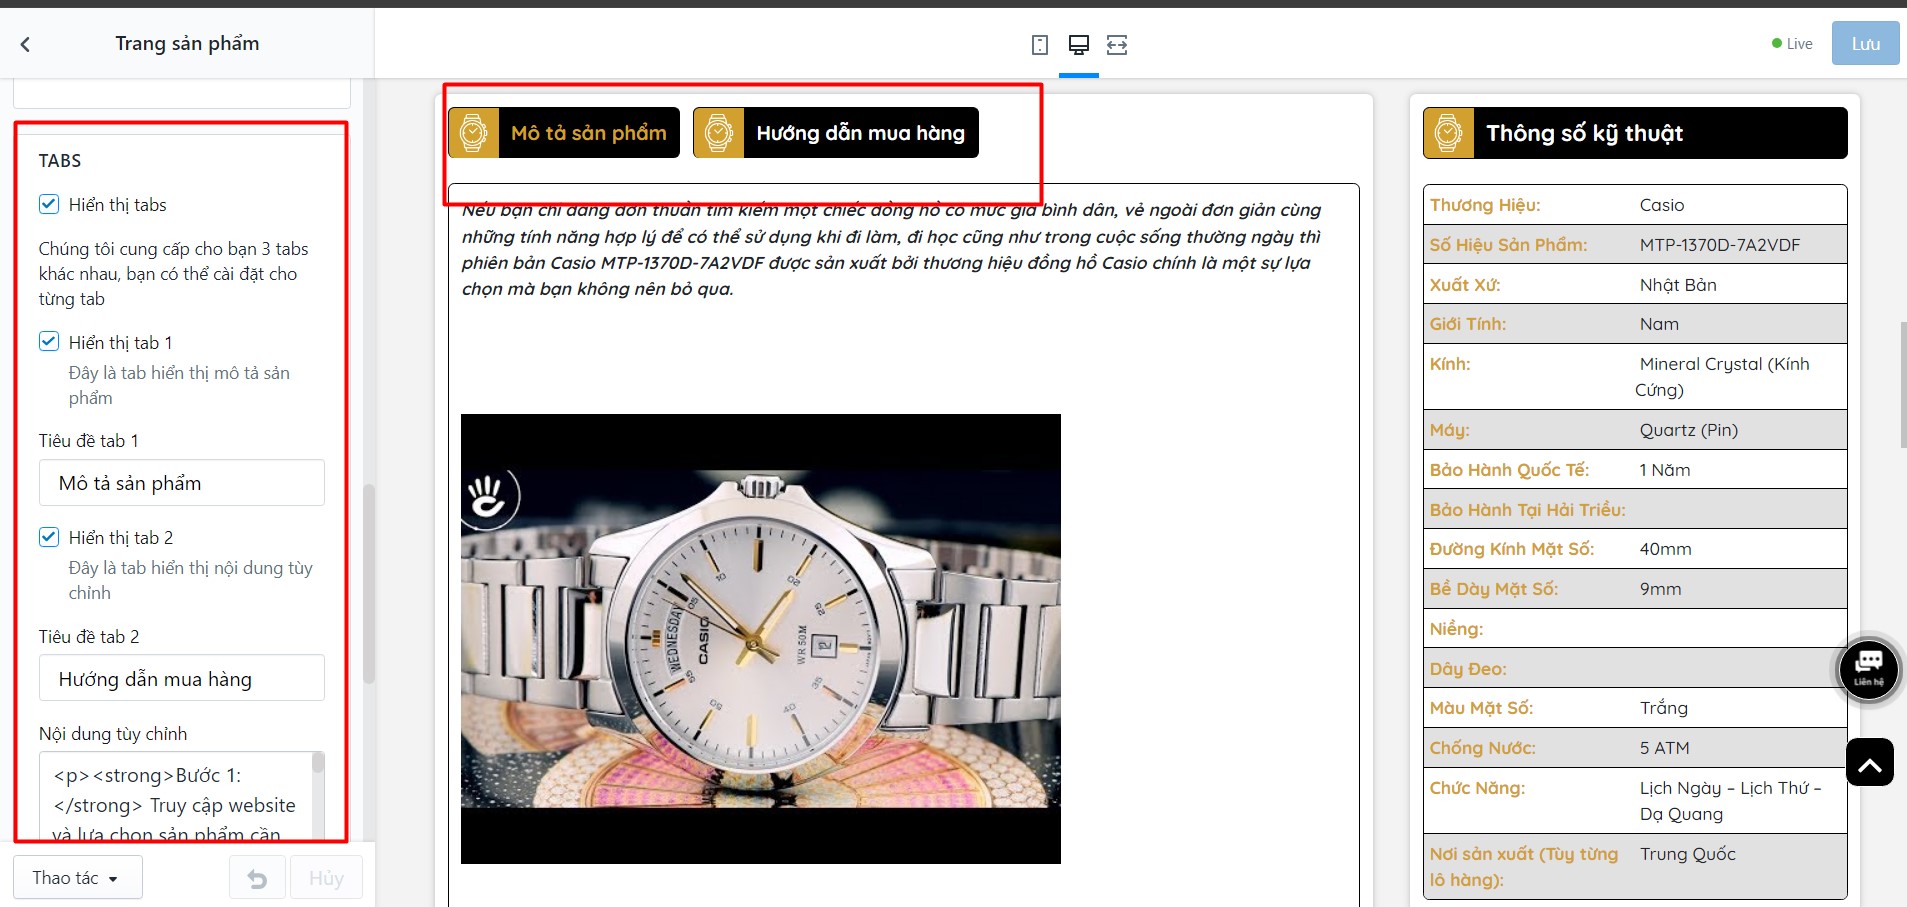Click the Bảo Hành Tại Hải Triều label
This screenshot has height=907, width=1907.
coord(1527,510)
